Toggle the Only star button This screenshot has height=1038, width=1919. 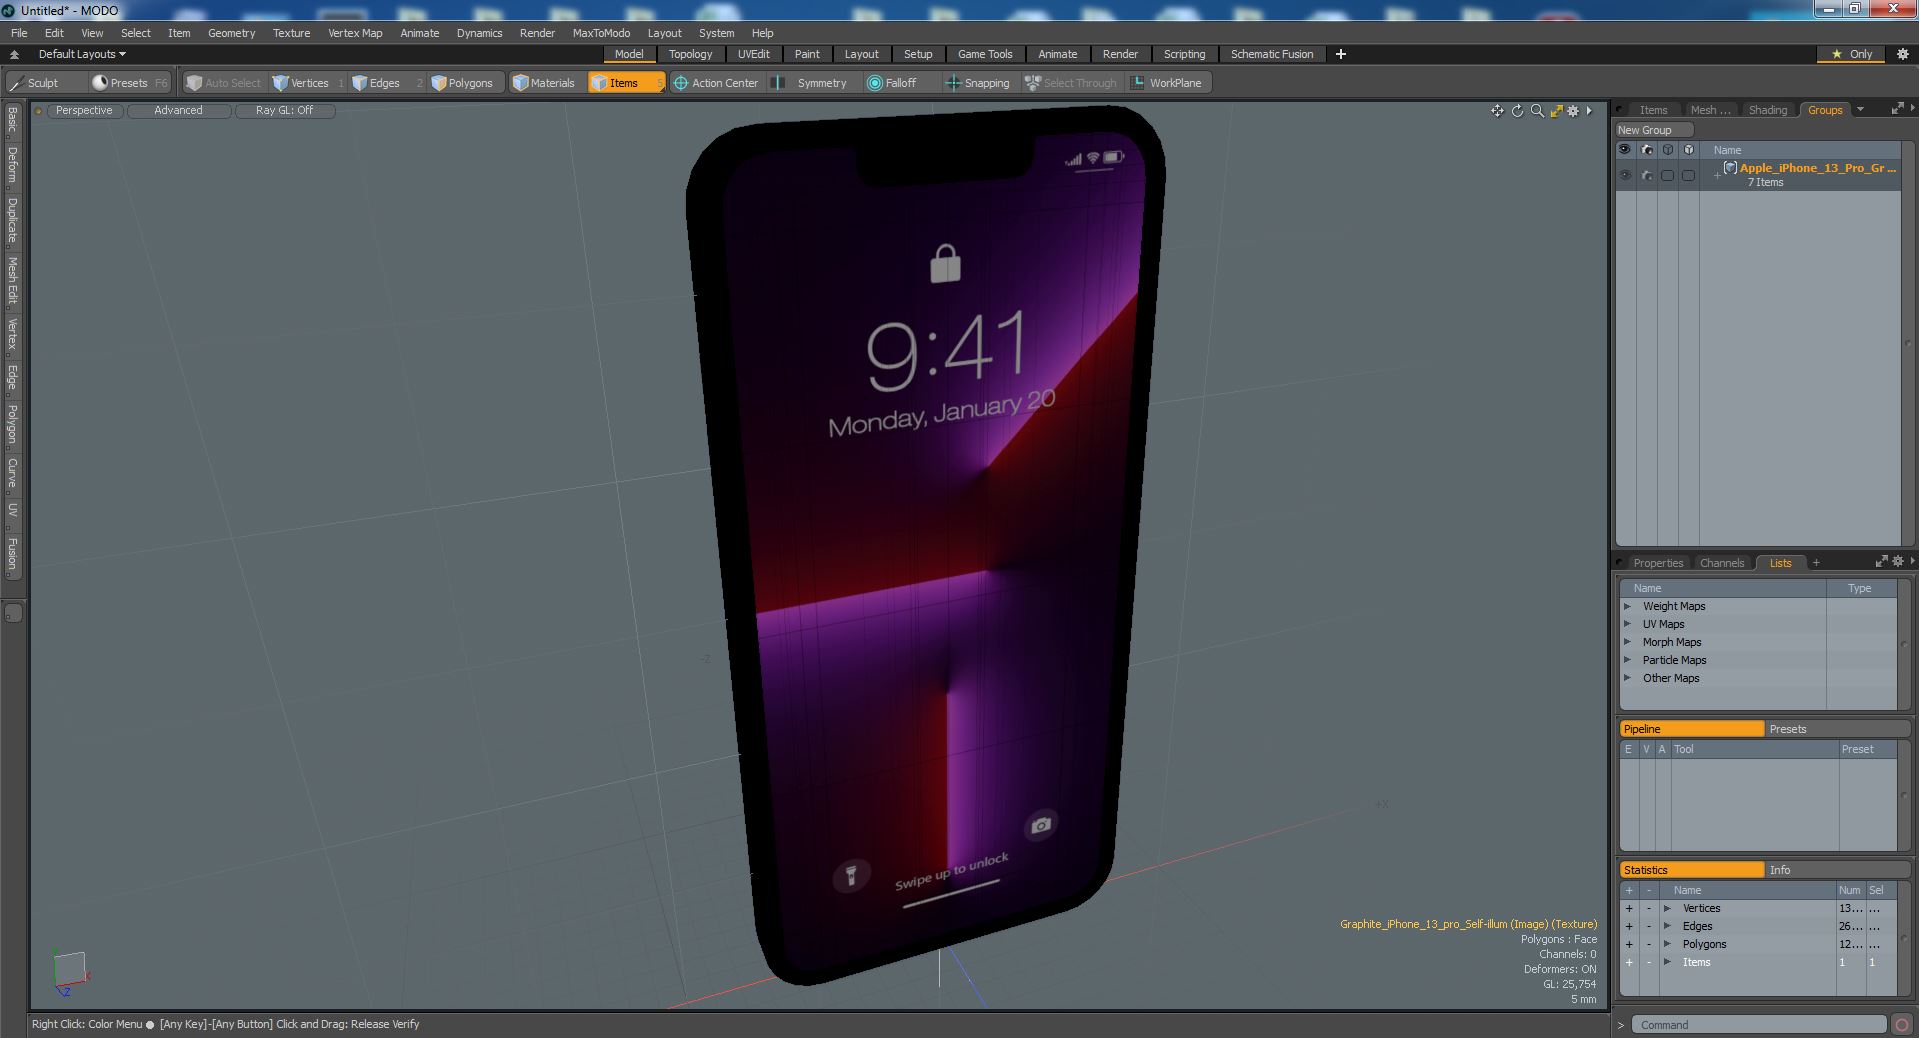(x=1851, y=54)
